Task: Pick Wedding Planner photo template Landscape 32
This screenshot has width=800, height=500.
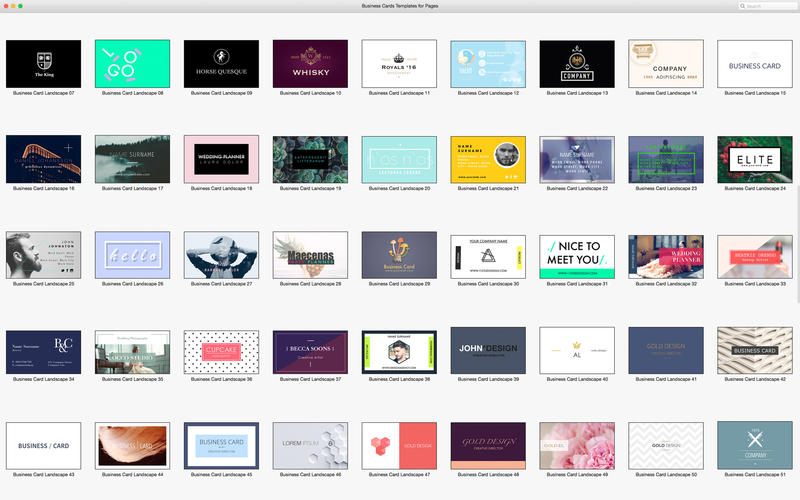Action: [x=666, y=256]
